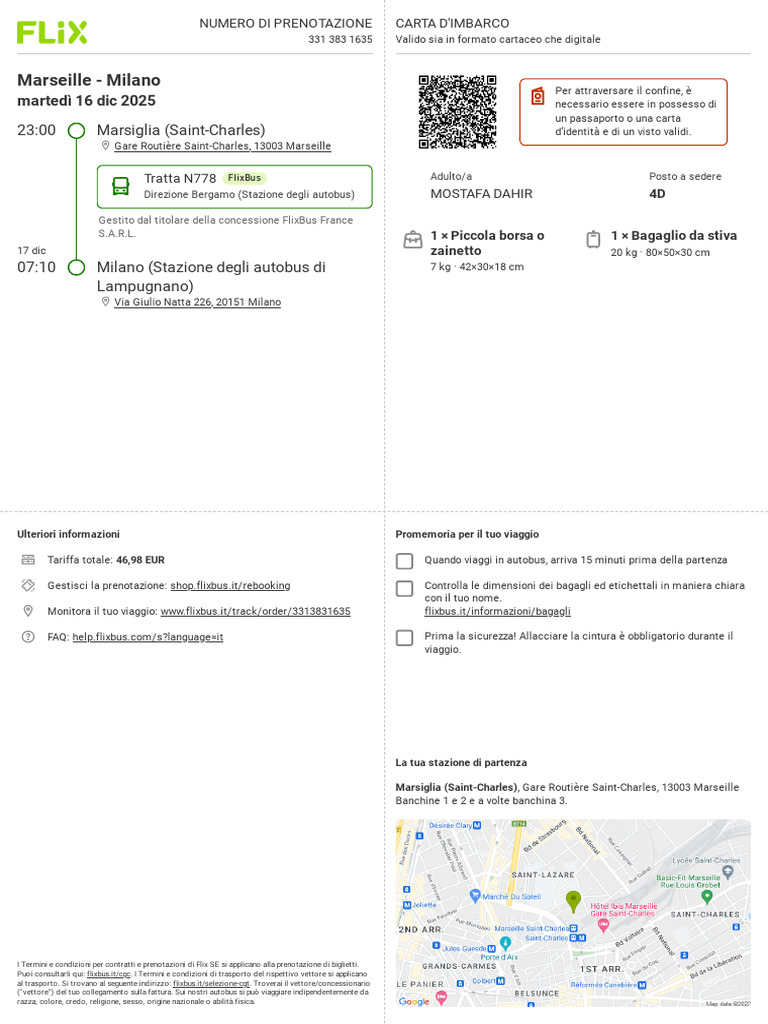The image size is (768, 1024).
Task: Open the flixbus.it/informazioni/bagagli link
Action: click(498, 611)
